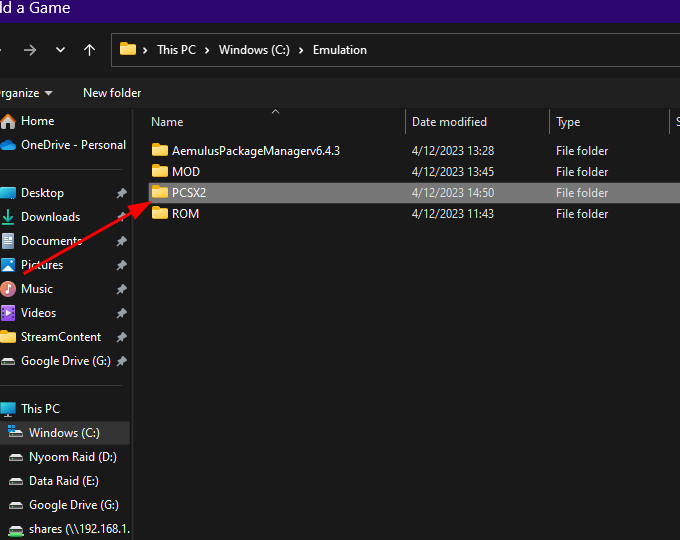Click the PCSX2 folder name

(x=189, y=193)
